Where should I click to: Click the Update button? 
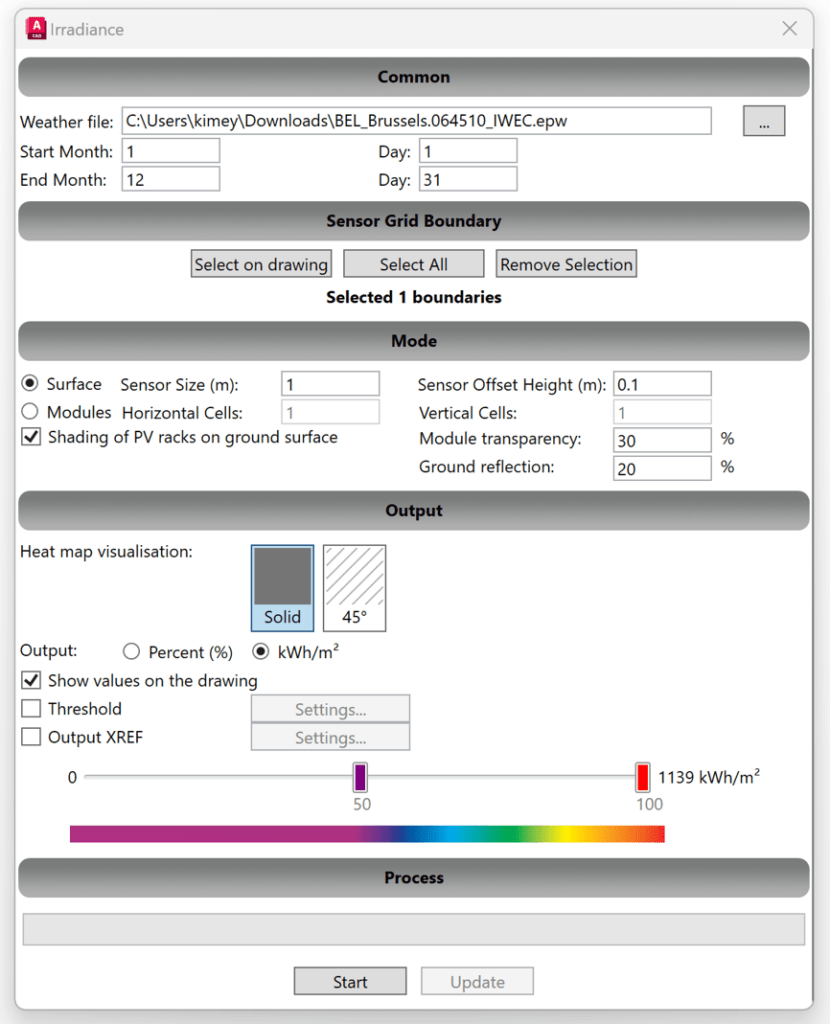pyautogui.click(x=477, y=982)
